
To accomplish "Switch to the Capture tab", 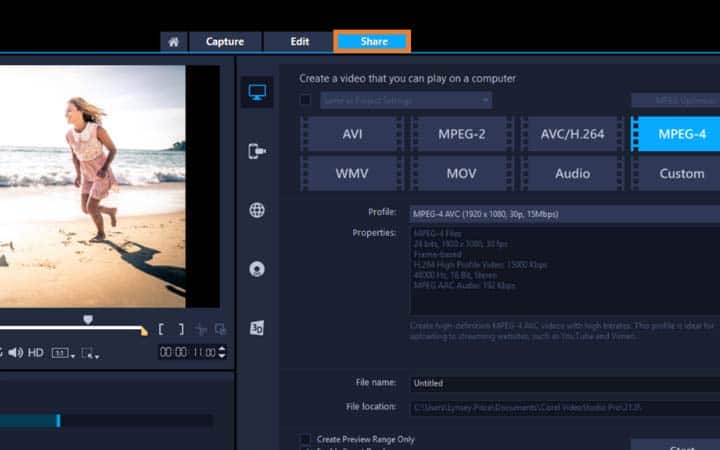I will [224, 42].
